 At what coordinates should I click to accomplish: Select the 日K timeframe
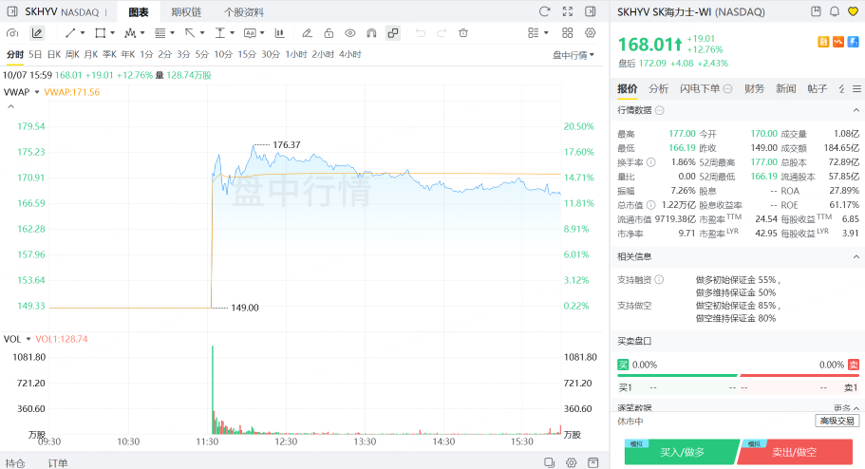tap(54, 54)
